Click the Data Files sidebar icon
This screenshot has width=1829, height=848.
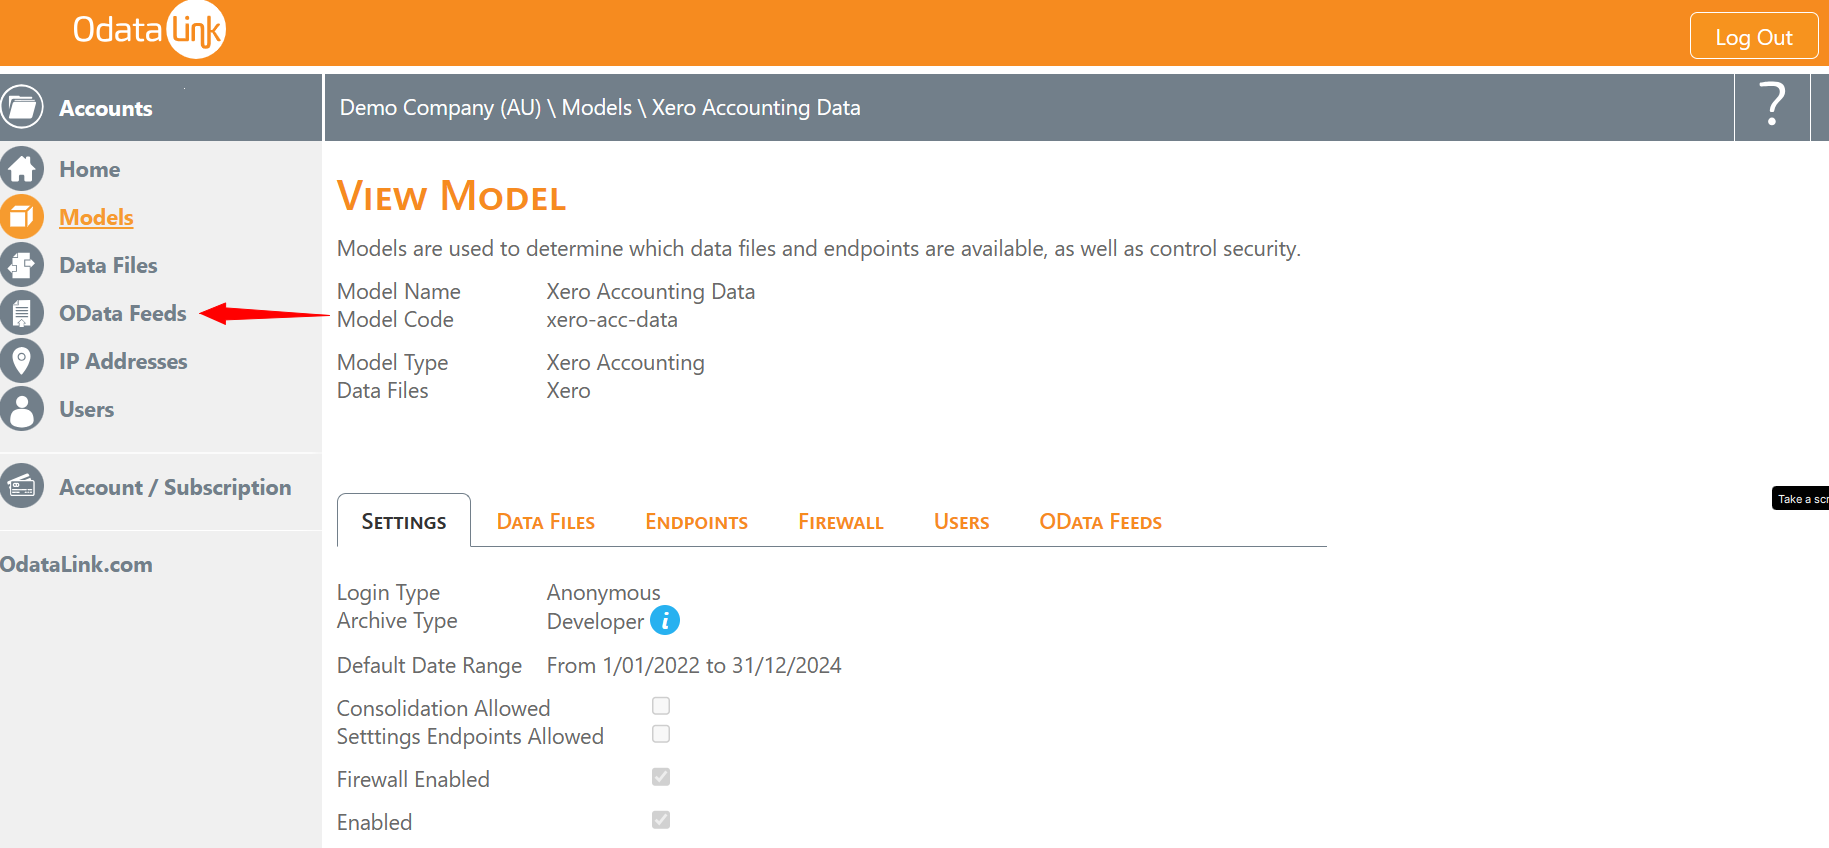point(23,264)
